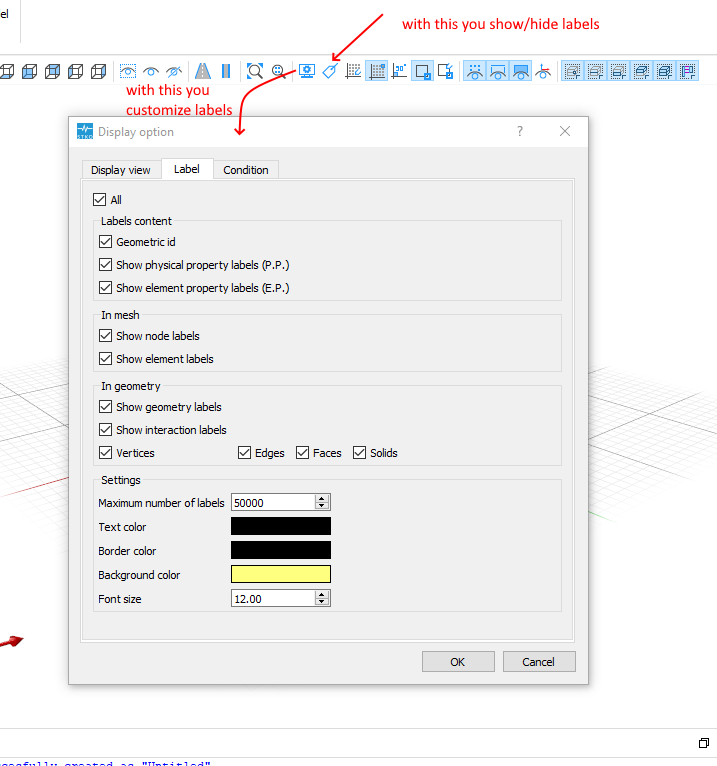Select cube view with front face highlighted
Image resolution: width=717 pixels, height=766 pixels.
[x=29, y=71]
